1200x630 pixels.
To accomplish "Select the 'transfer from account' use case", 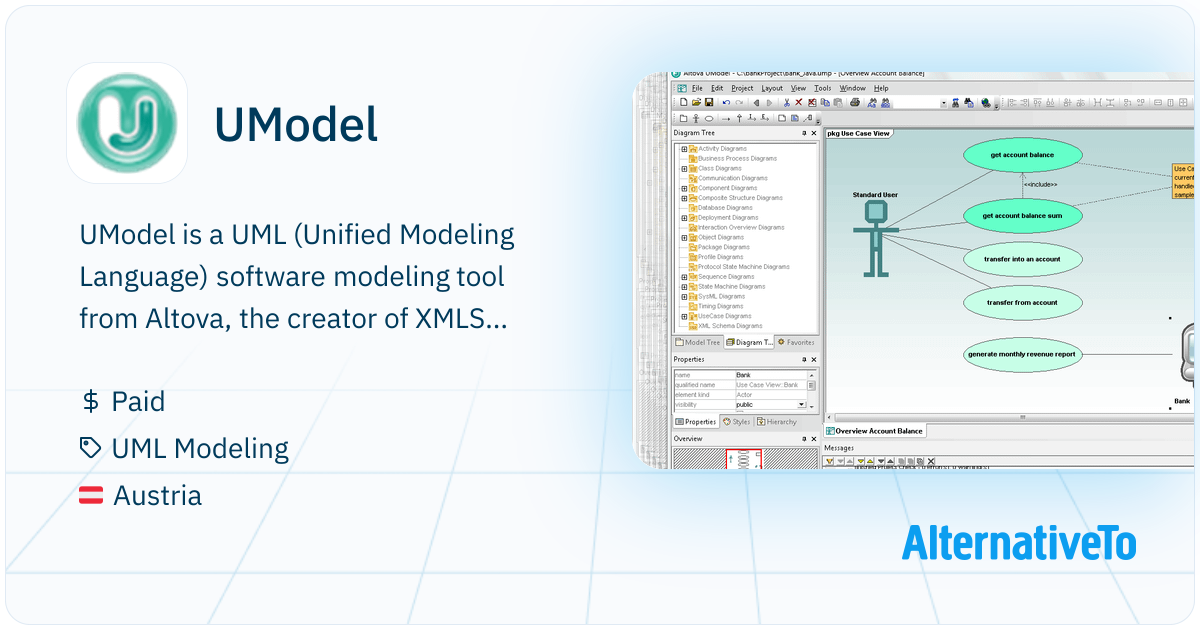I will [x=1022, y=302].
